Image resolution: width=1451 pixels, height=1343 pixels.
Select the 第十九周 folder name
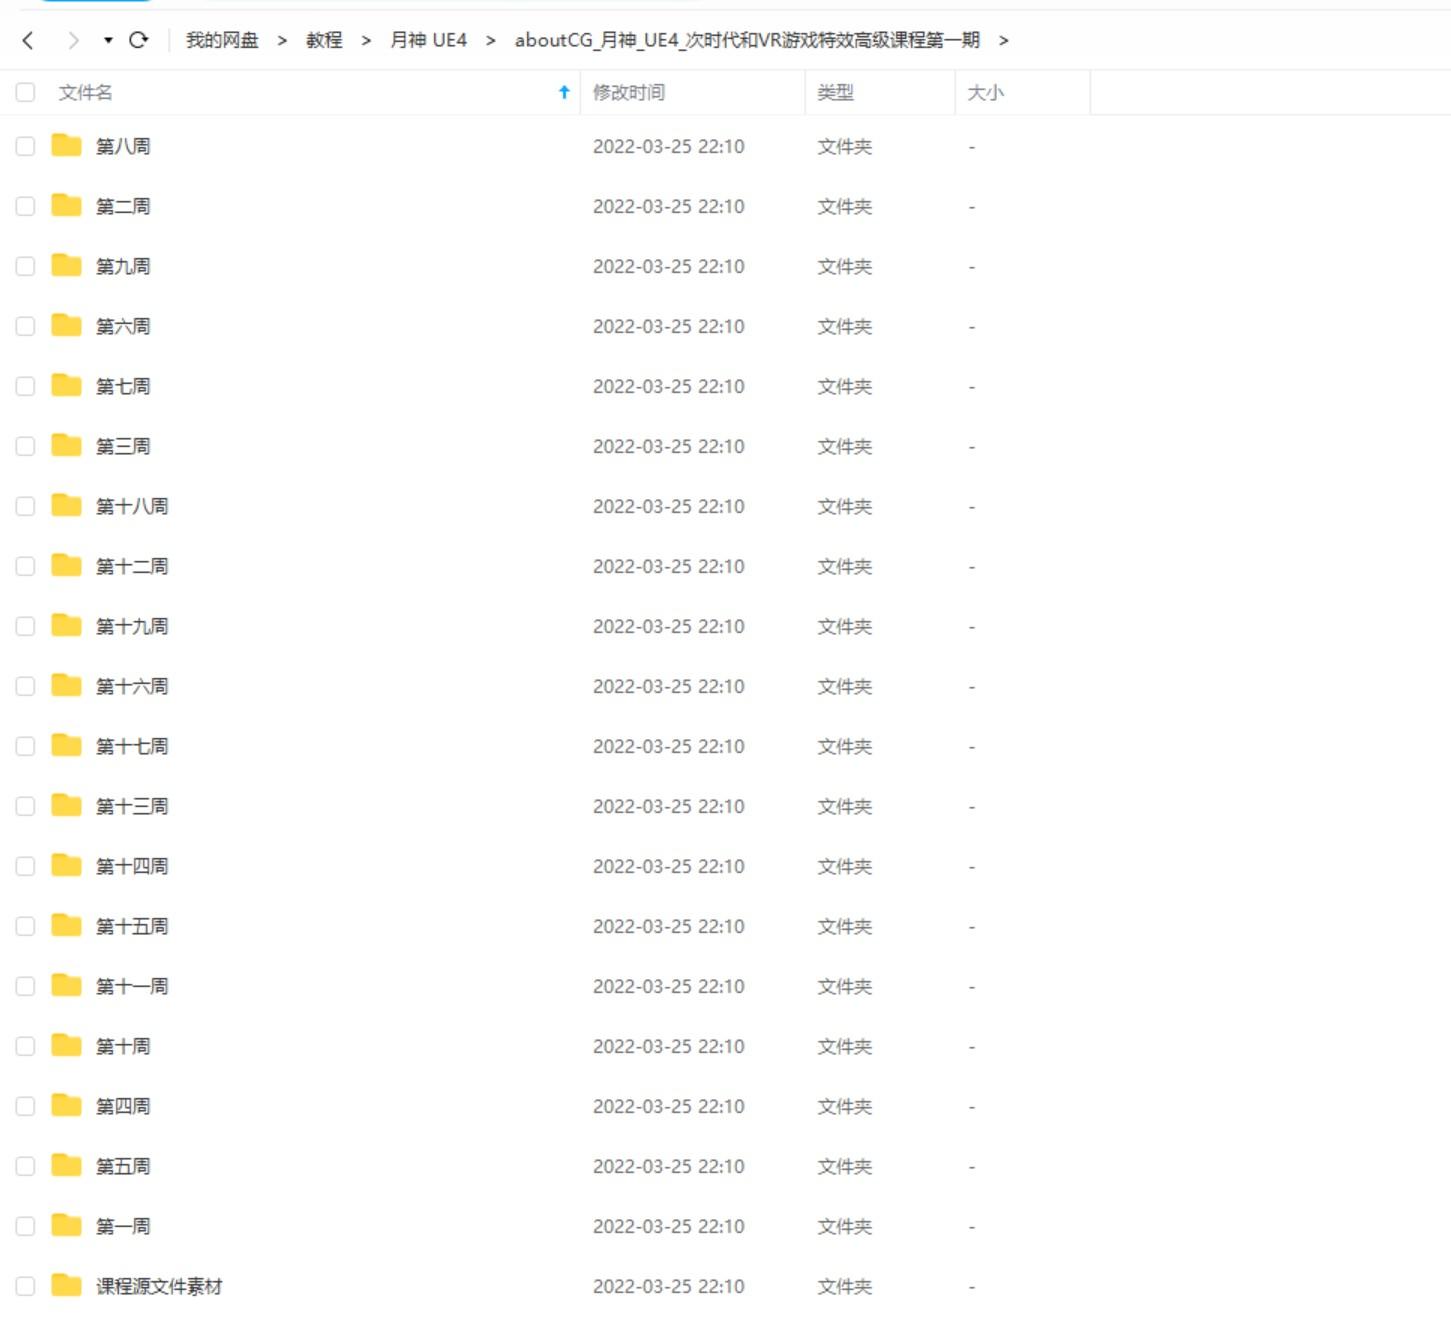(x=132, y=626)
